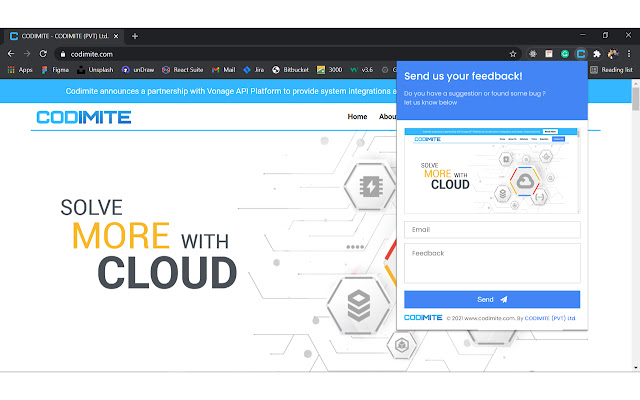The width and height of the screenshot is (640, 400).
Task: Open the gear-shaped extension icon
Action: pos(533,53)
